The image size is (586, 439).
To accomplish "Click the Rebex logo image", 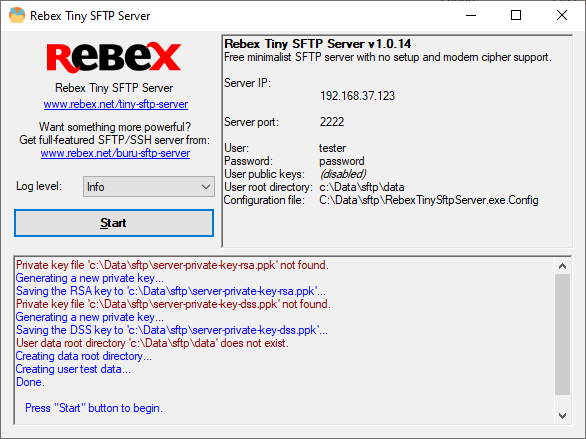I will [114, 58].
